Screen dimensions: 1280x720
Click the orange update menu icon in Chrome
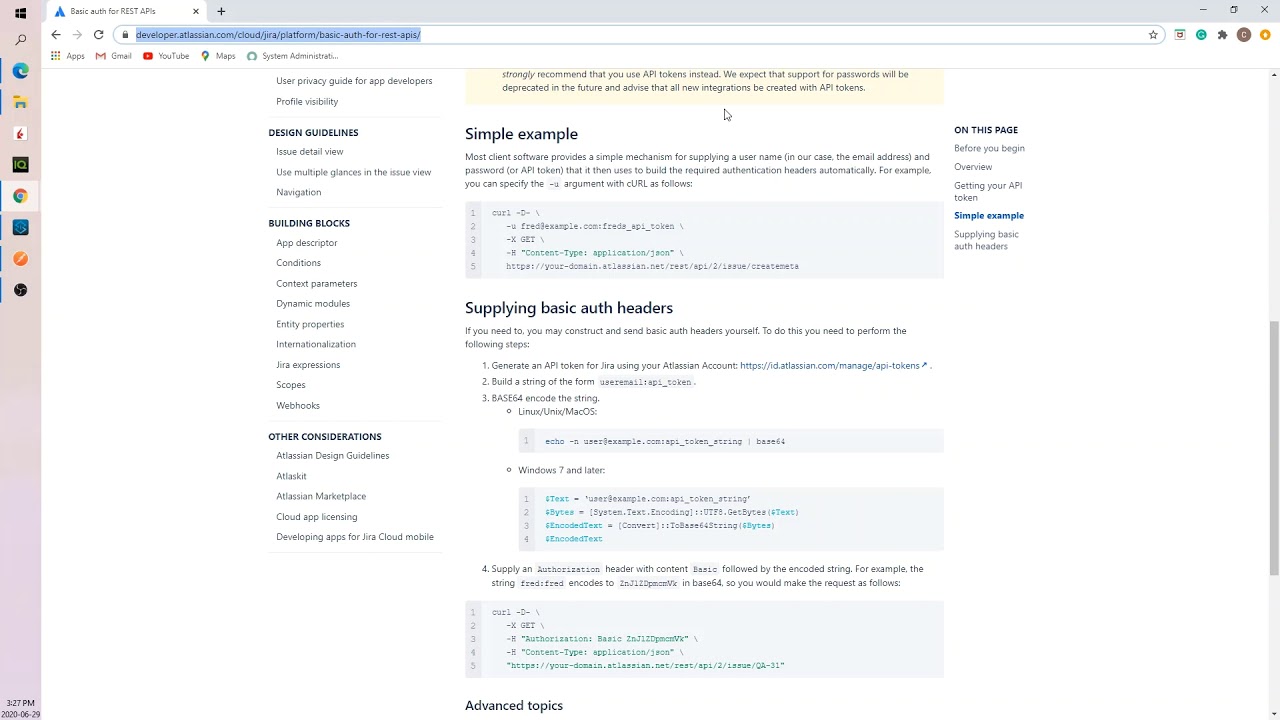coord(1265,34)
